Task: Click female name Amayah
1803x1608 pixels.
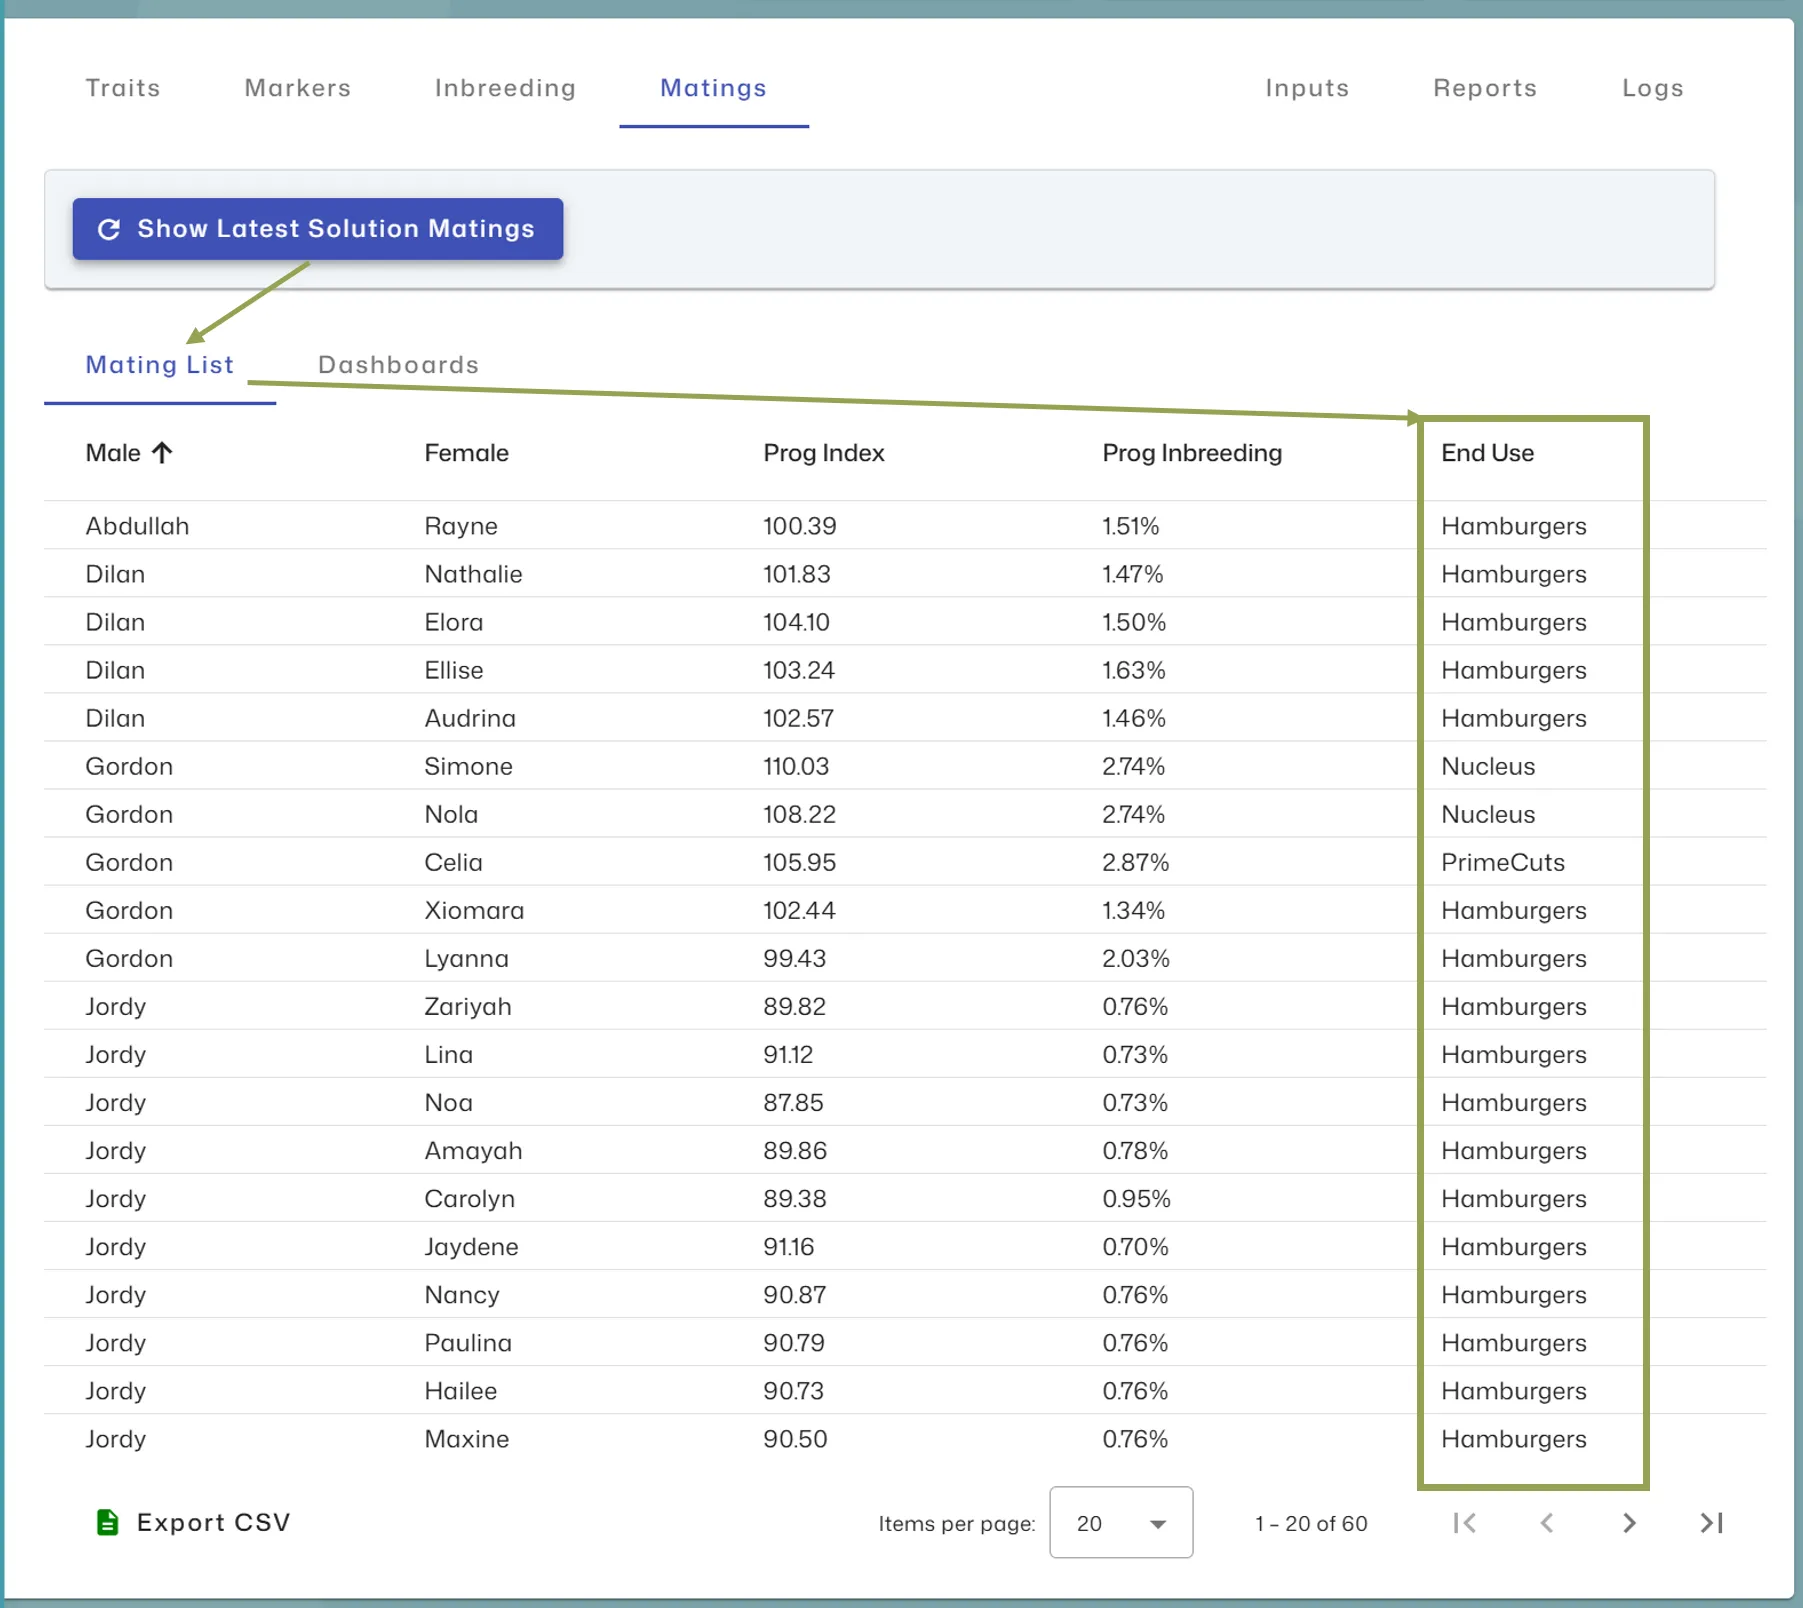Action: [473, 1150]
